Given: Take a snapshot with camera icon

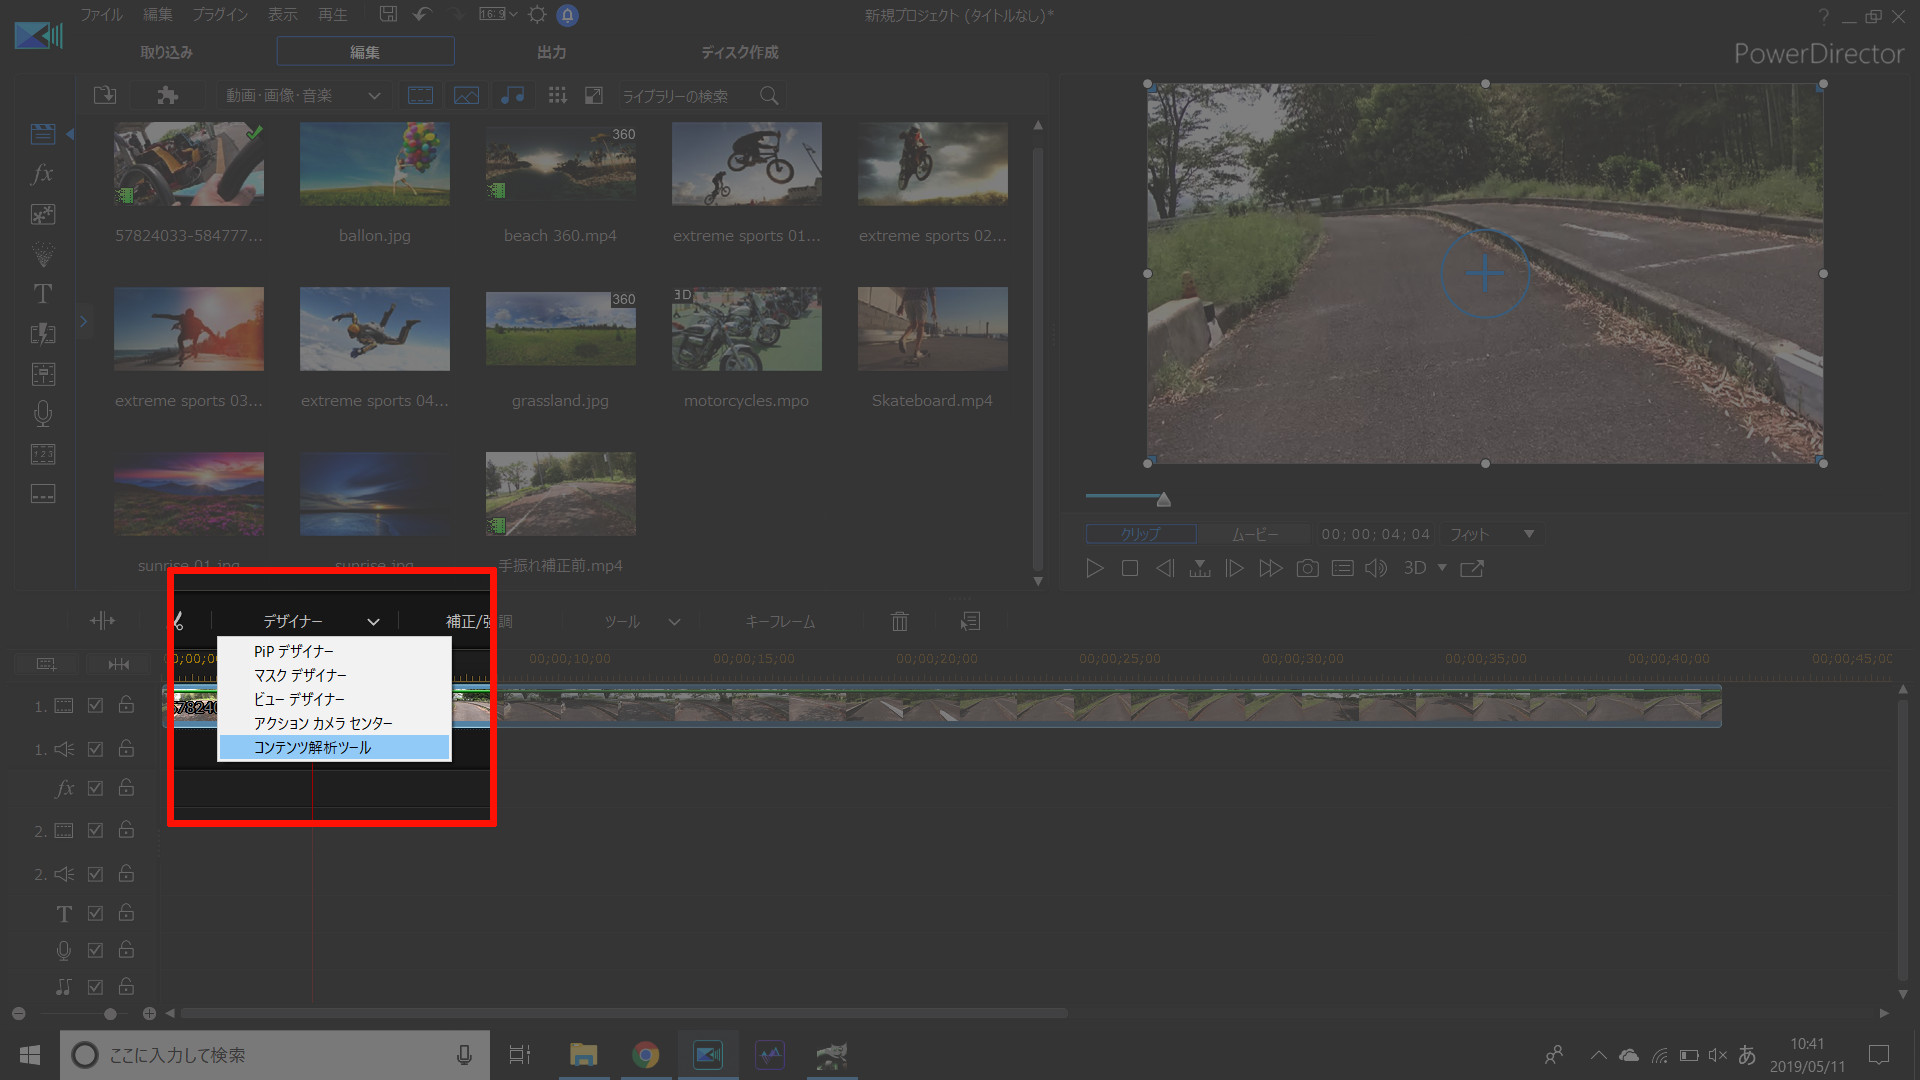Looking at the screenshot, I should (1307, 568).
